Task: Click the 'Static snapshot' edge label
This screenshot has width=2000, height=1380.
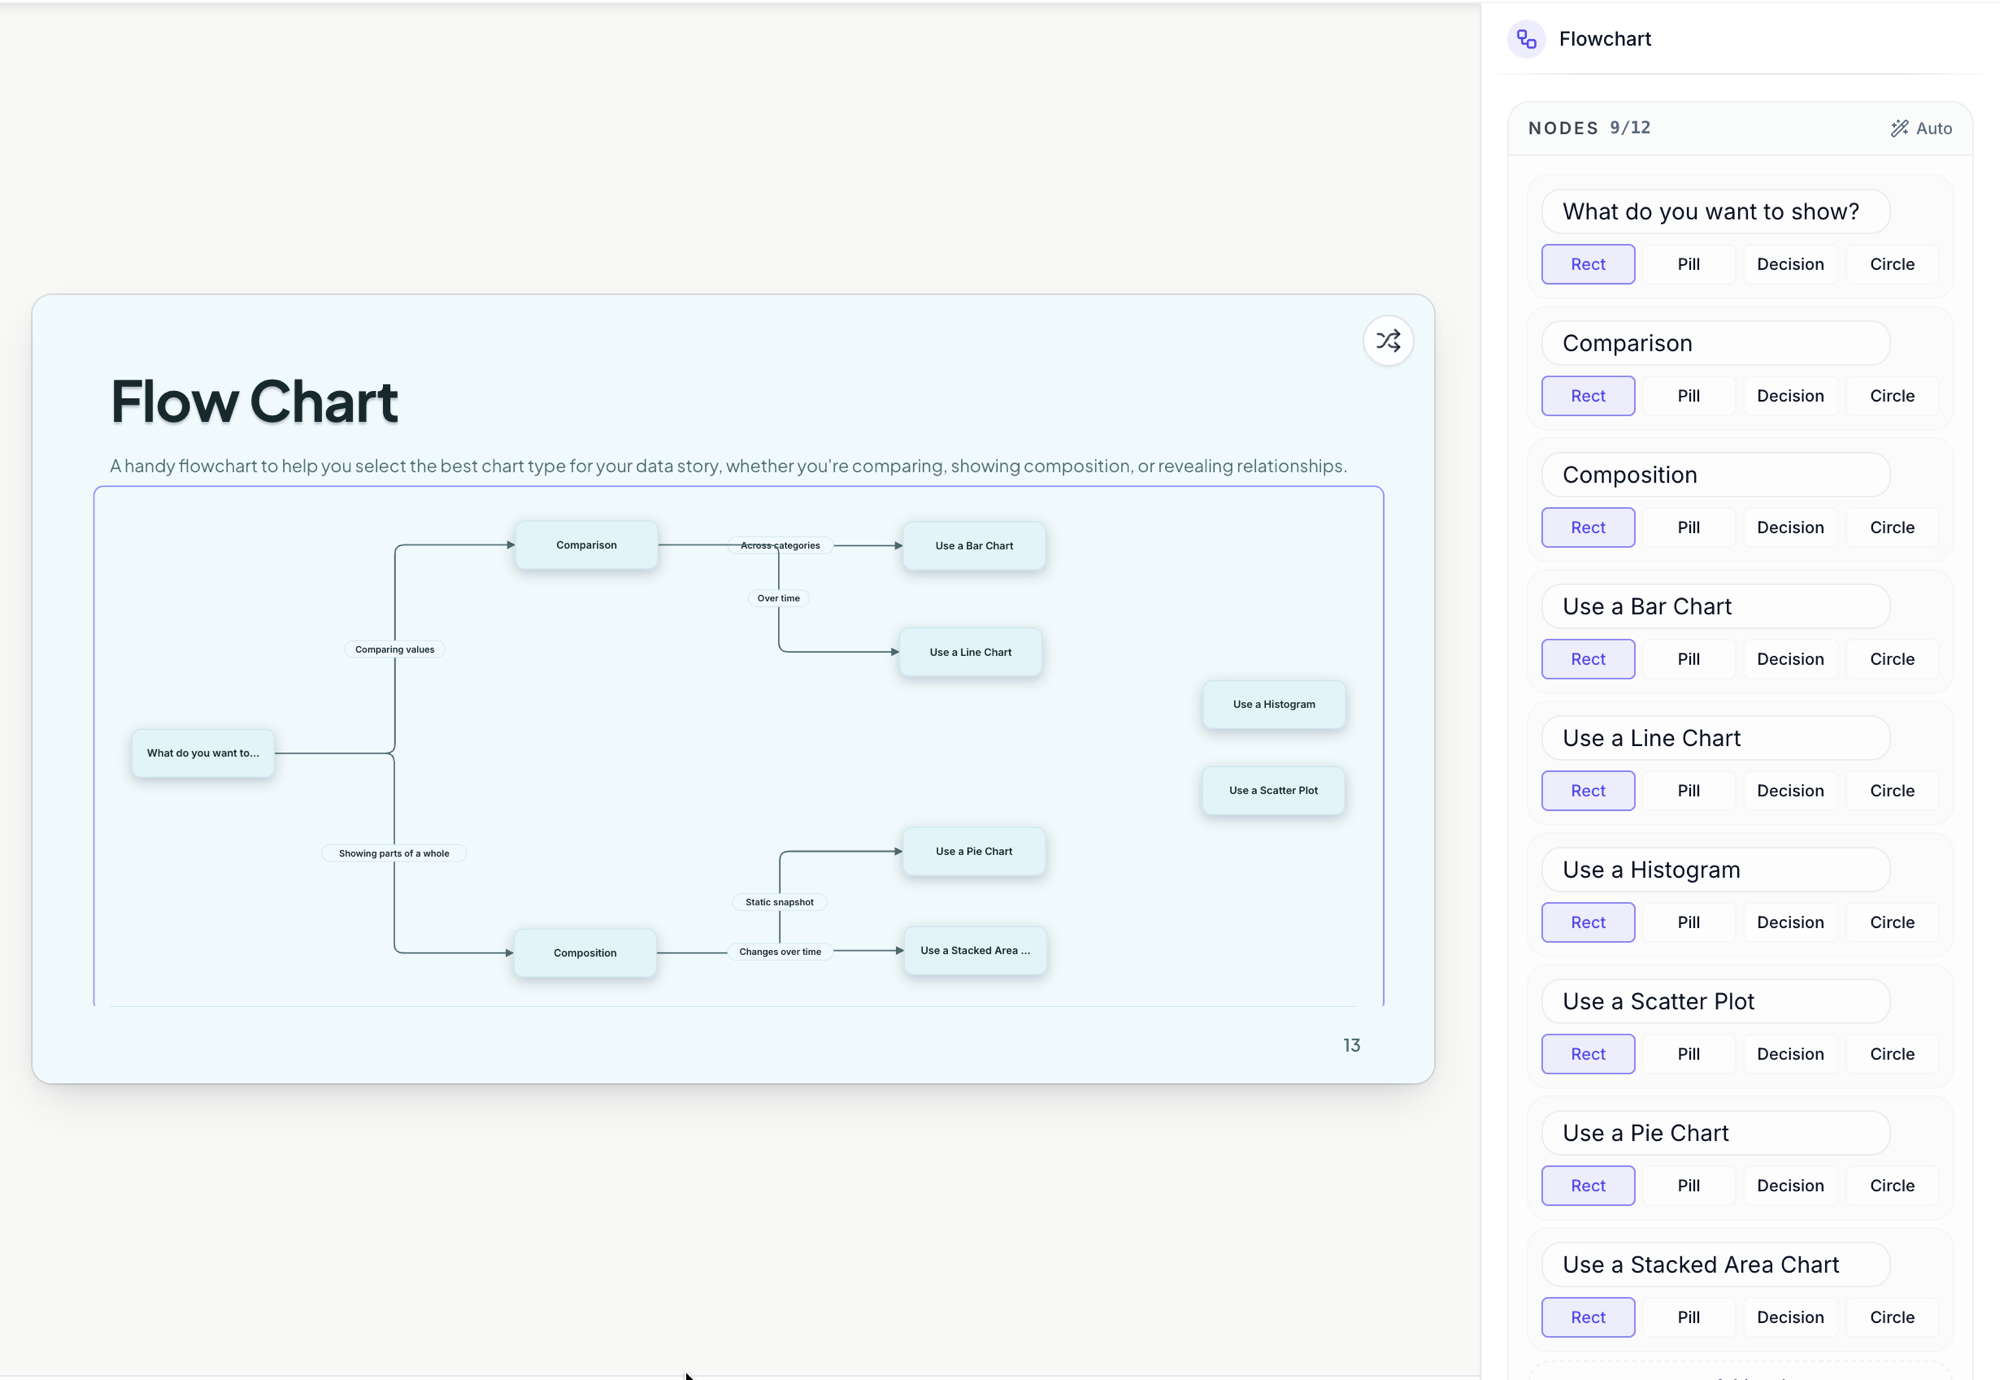Action: coord(780,902)
